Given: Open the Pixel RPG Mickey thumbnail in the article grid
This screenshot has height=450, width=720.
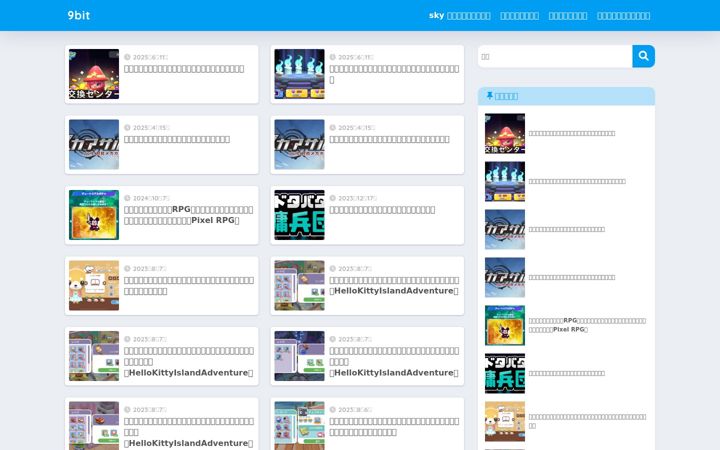Looking at the screenshot, I should pos(94,215).
